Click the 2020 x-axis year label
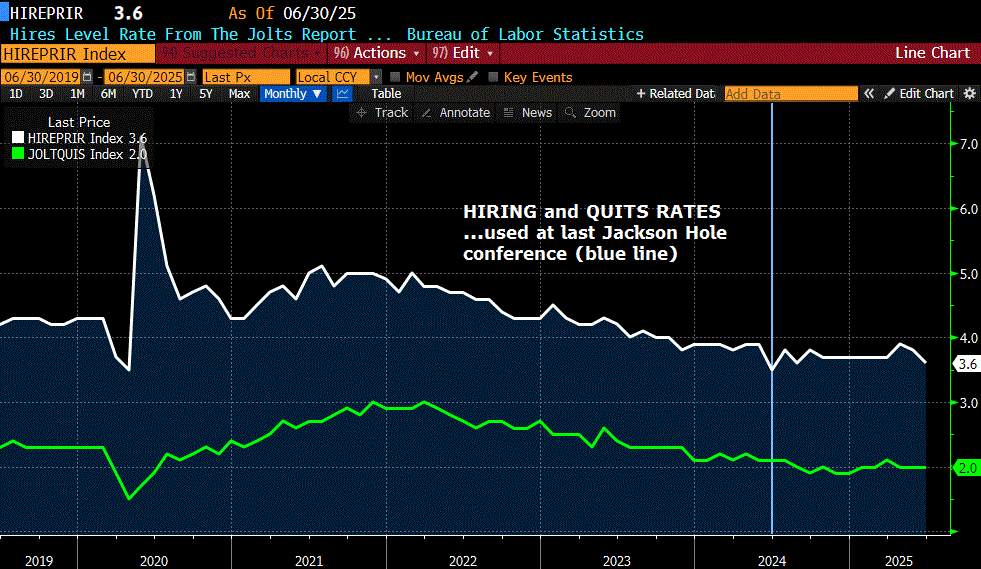 point(154,561)
